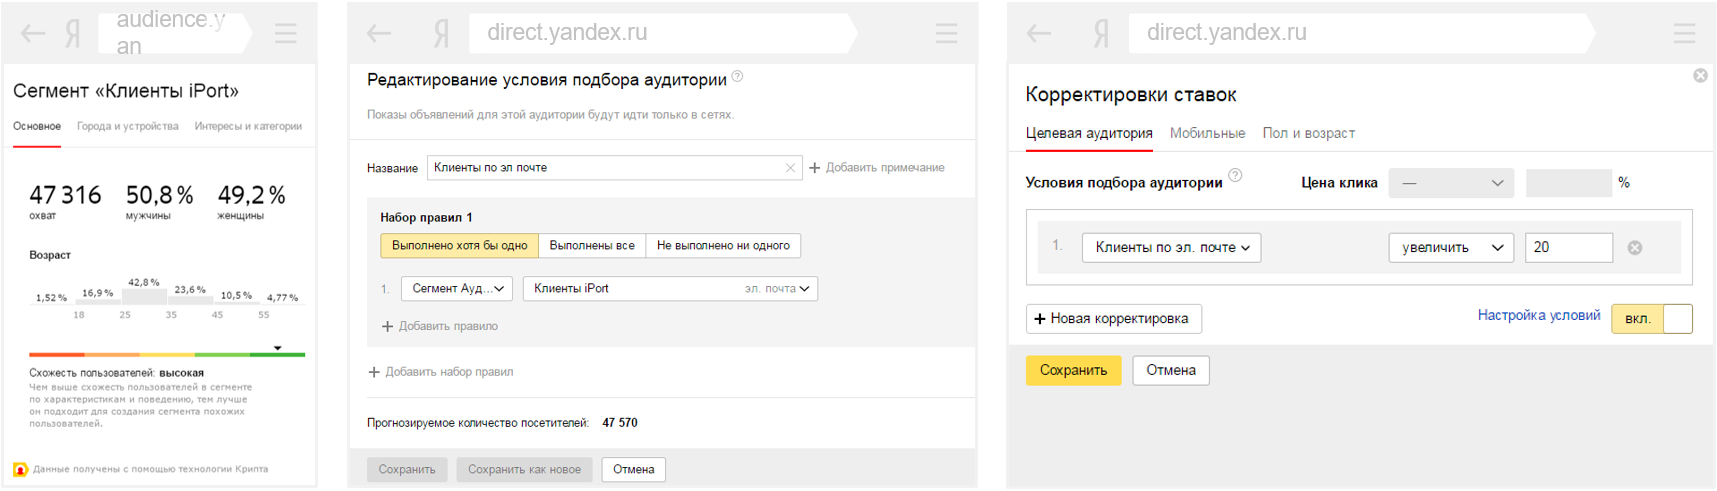Switch to the 'Города и устройства' tab
This screenshot has height=491, width=1717.
pyautogui.click(x=128, y=127)
